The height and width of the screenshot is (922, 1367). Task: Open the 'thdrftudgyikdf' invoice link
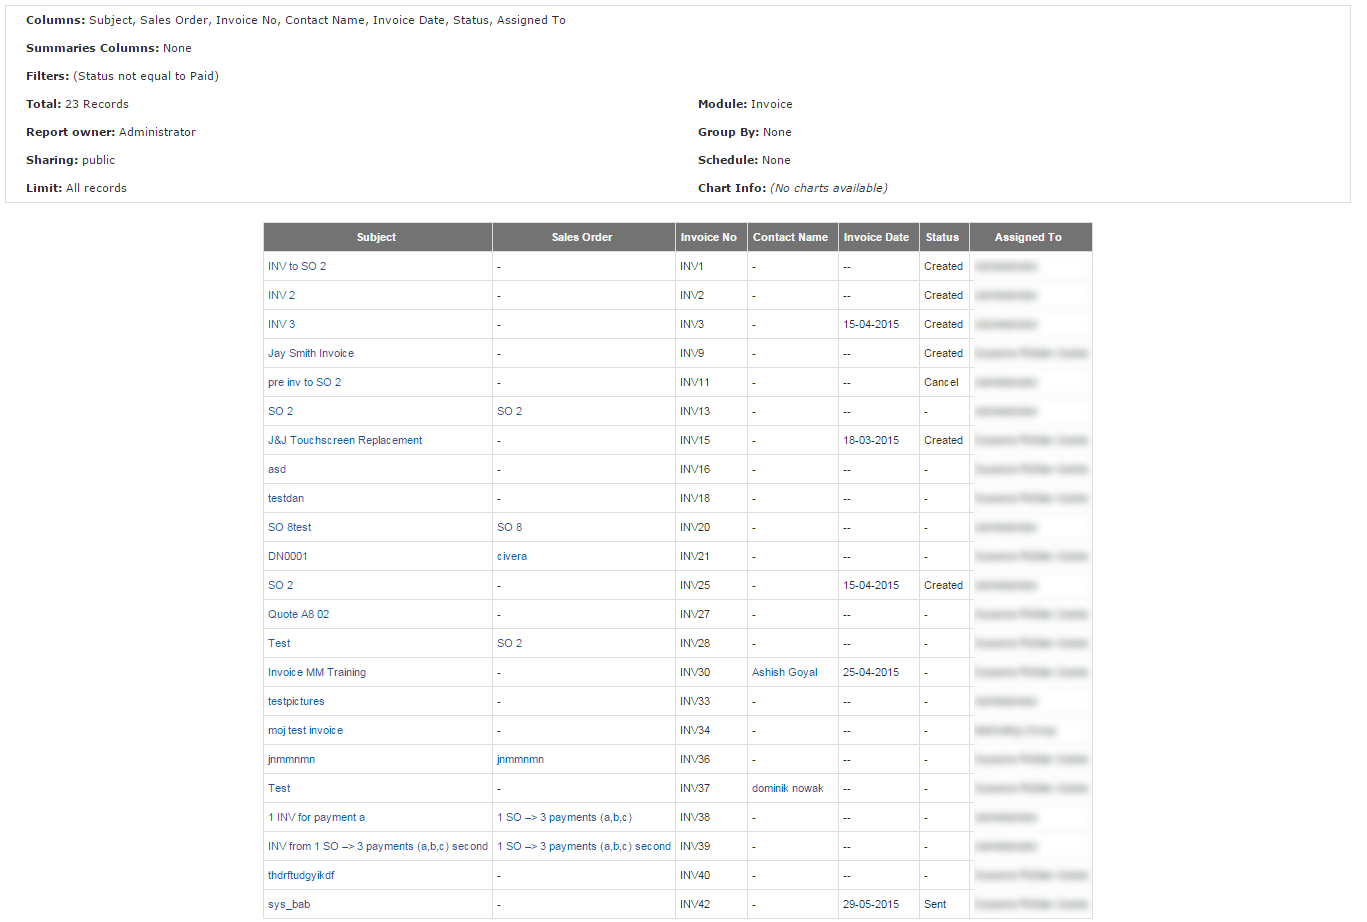[x=301, y=875]
